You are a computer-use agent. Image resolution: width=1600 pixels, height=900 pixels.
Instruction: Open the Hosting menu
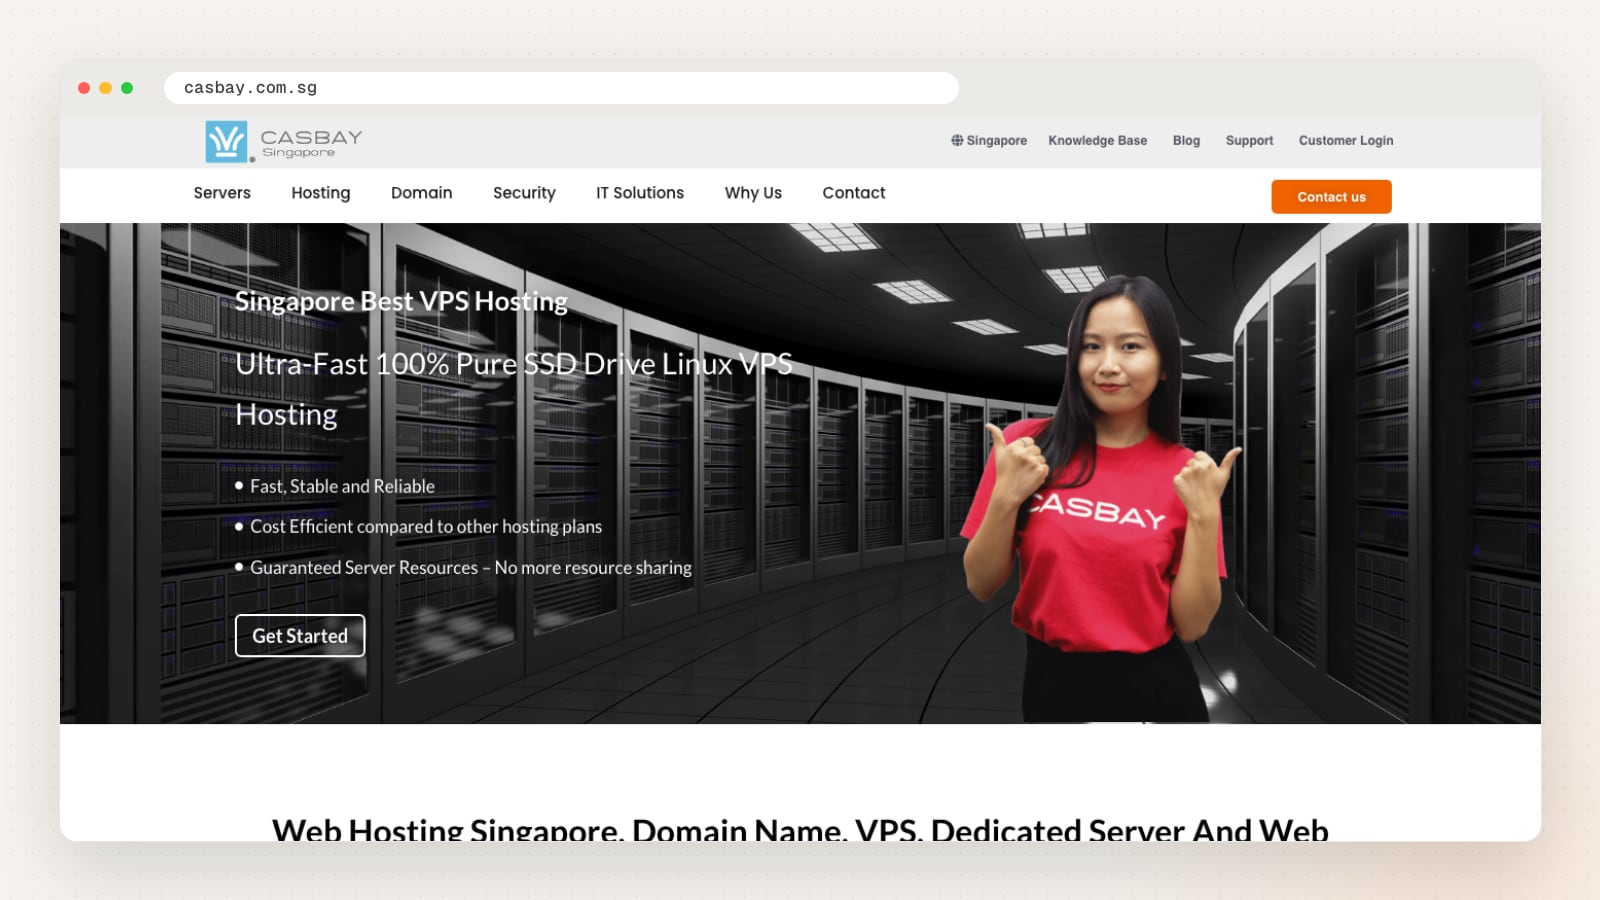click(x=321, y=193)
